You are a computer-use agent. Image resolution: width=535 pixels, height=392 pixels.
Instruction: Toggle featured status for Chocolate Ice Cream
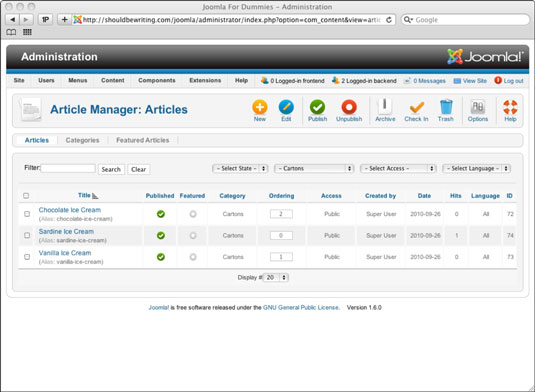click(x=193, y=214)
